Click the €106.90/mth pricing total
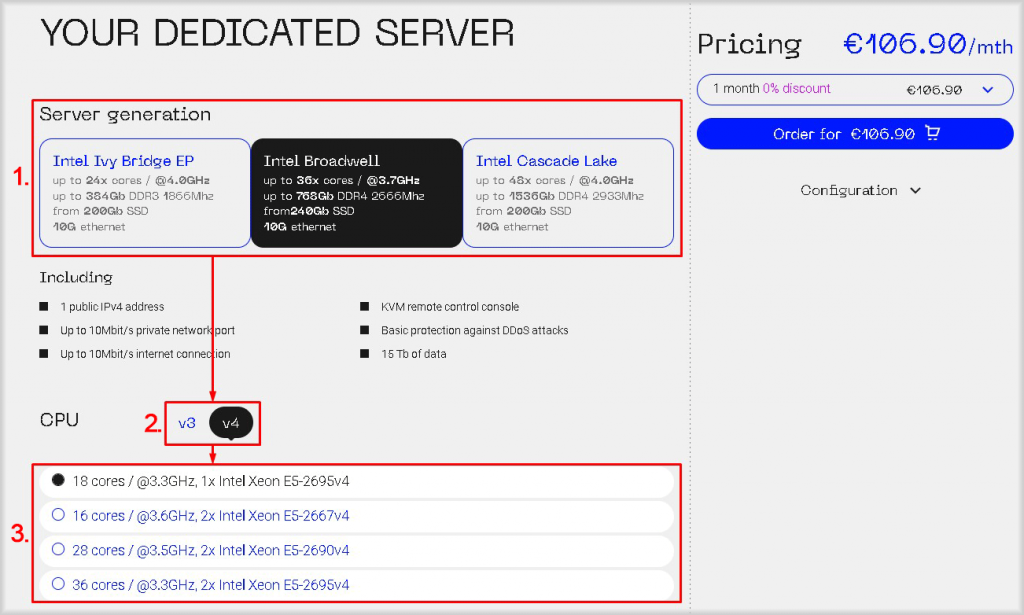Image resolution: width=1024 pixels, height=615 pixels. click(x=928, y=44)
